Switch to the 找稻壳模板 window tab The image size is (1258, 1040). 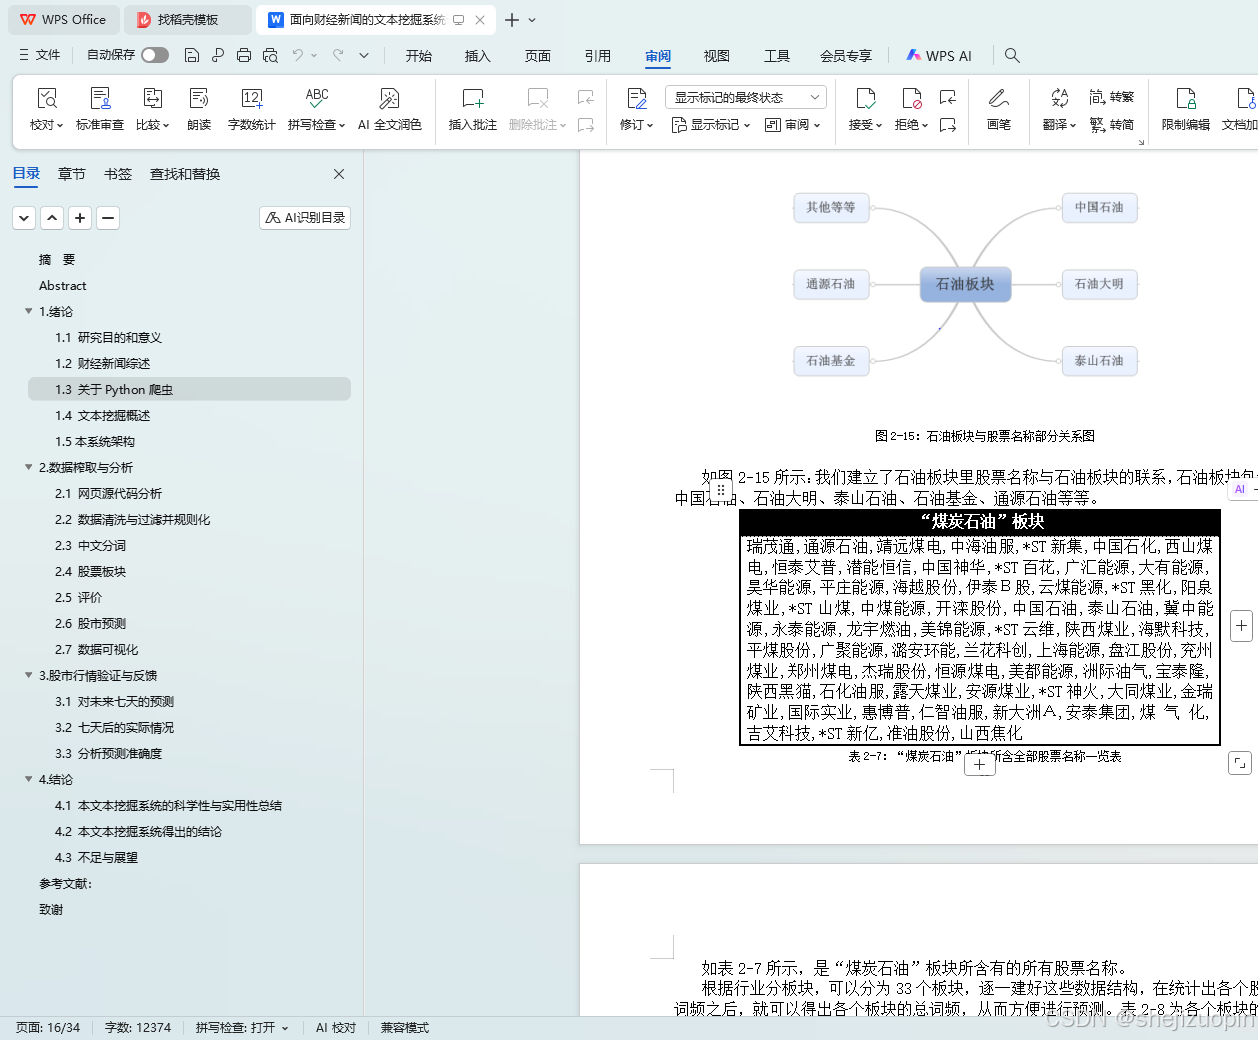click(x=189, y=20)
